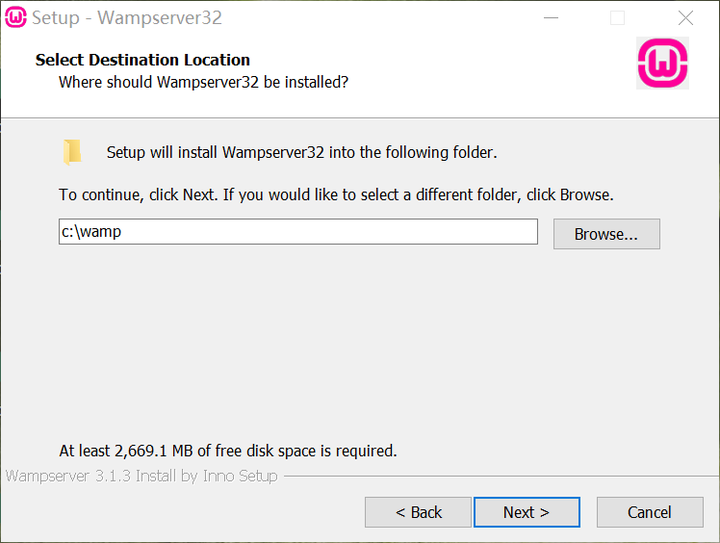Click the "Setup - Wampserver32" window title

point(127,18)
